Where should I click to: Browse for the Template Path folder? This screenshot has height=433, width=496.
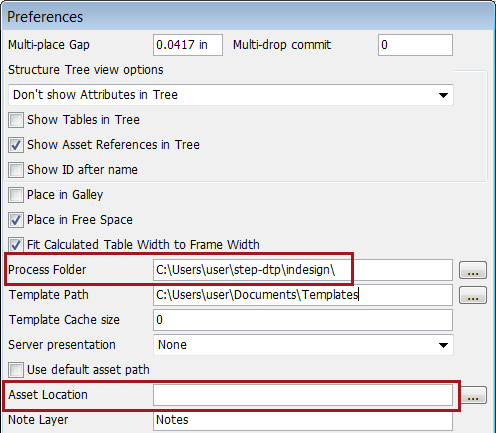pyautogui.click(x=473, y=295)
